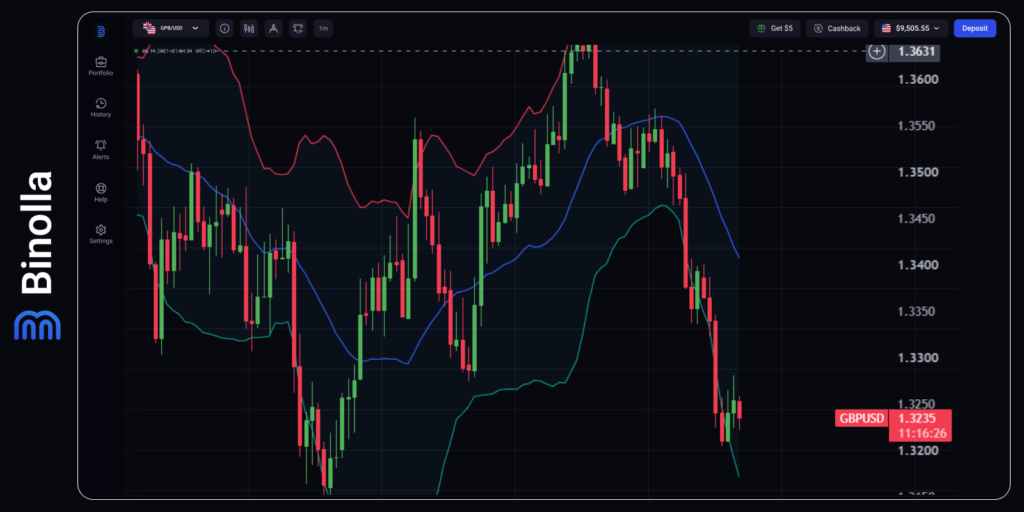
Task: Open the candlestick chart type icon
Action: click(x=249, y=28)
